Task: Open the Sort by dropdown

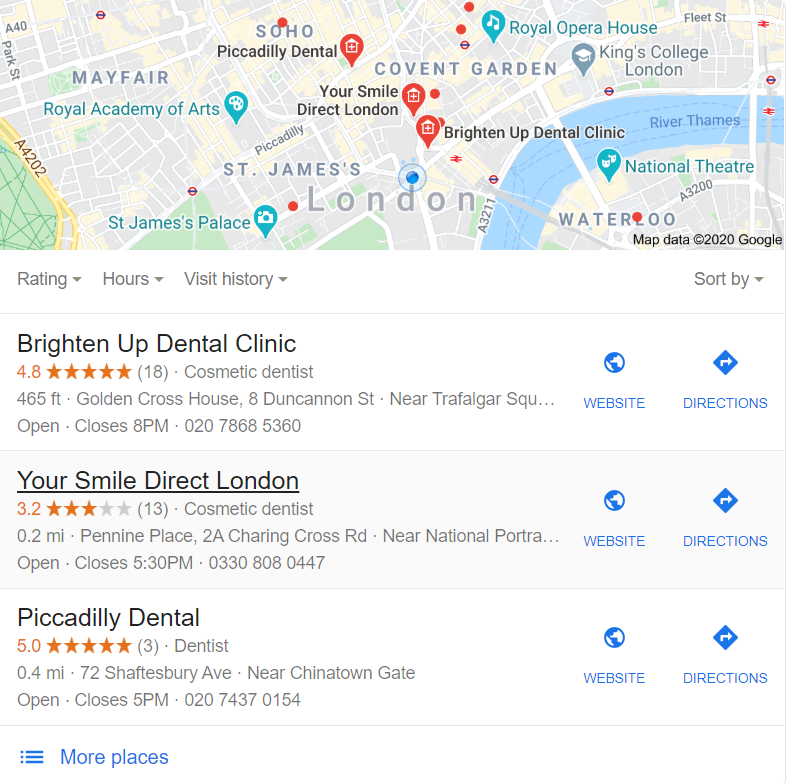Action: 728,279
